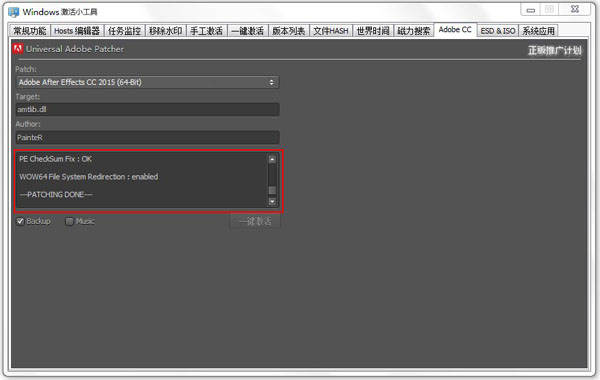
Task: Click the Author field showing PainteR
Action: coord(147,137)
